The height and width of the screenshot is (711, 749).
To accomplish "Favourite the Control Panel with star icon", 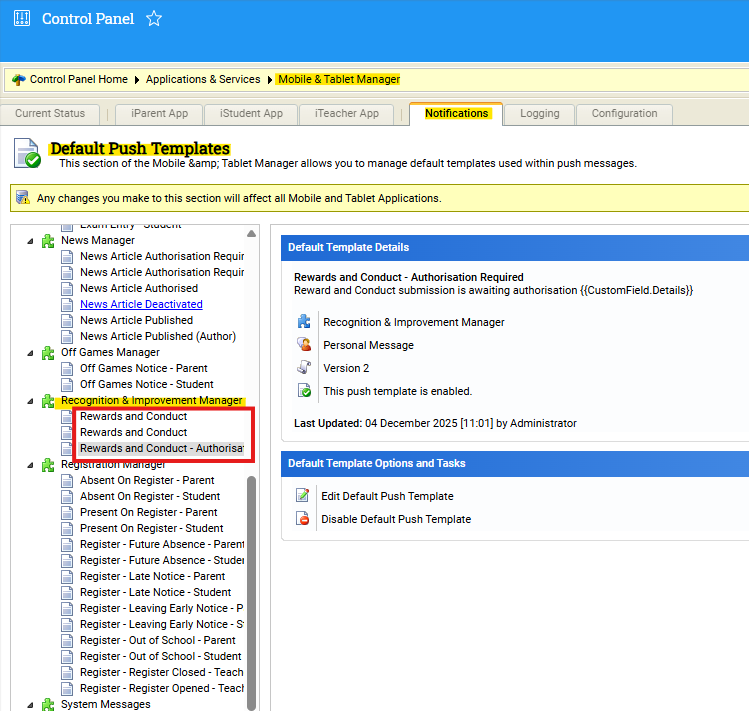I will pos(154,19).
